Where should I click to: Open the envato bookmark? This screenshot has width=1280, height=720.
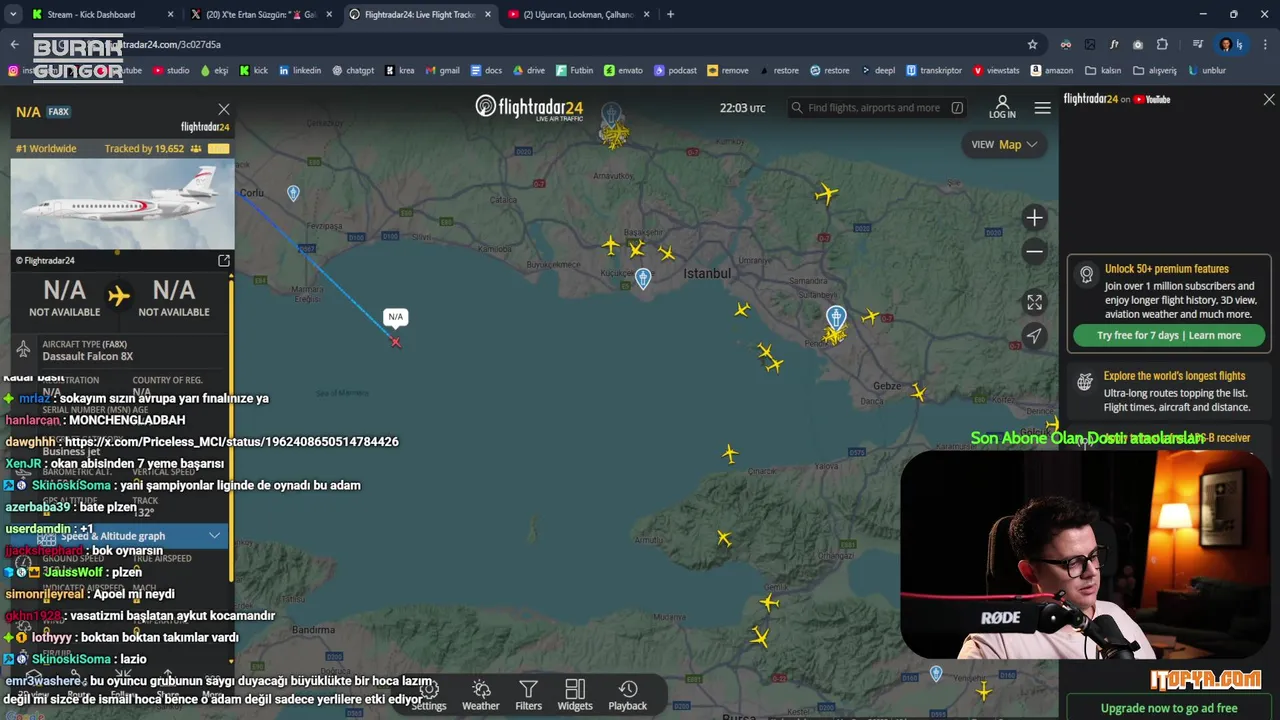623,71
